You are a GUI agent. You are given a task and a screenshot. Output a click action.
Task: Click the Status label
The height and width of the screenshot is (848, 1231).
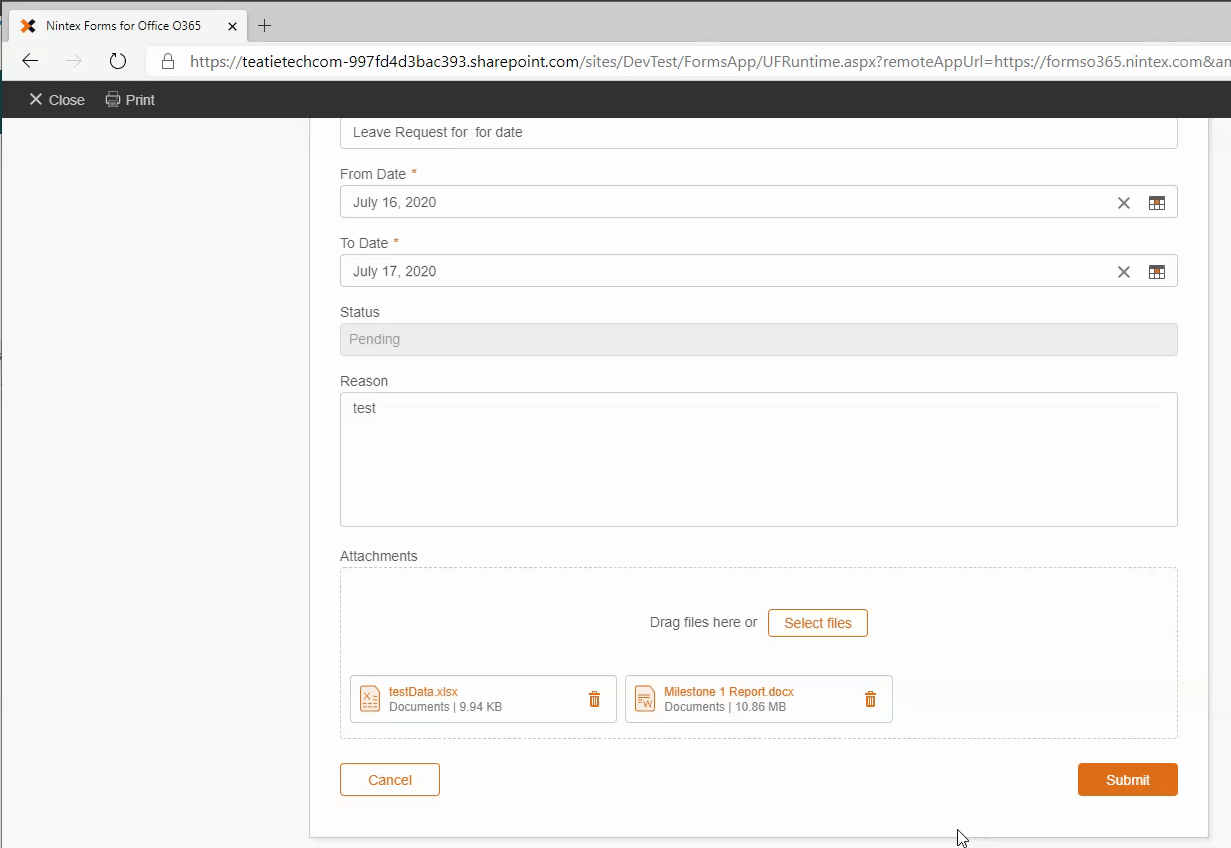[x=360, y=312]
